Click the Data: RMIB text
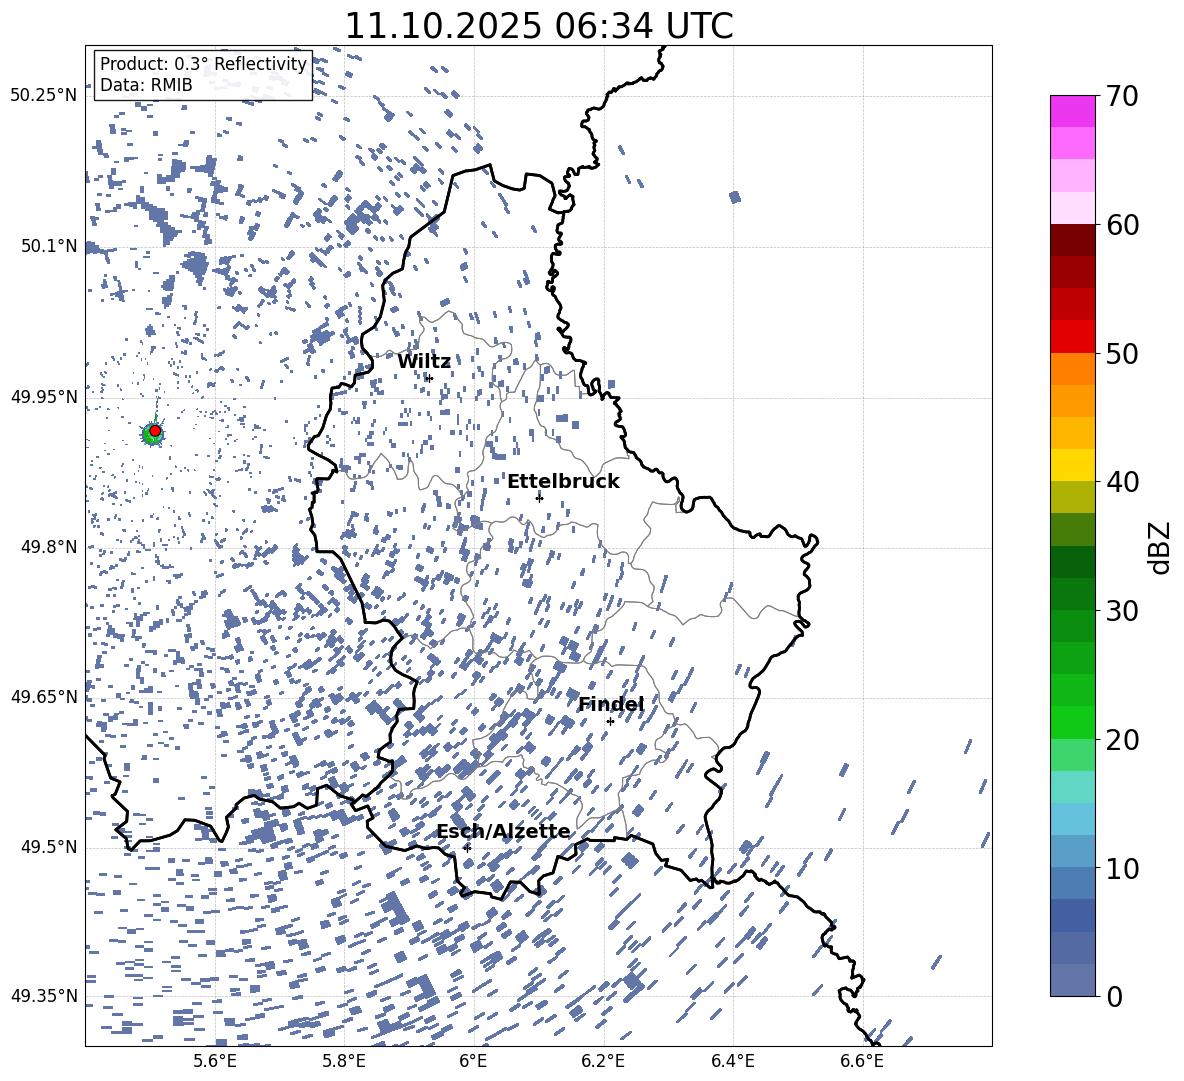Image resolution: width=1184 pixels, height=1081 pixels. 146,85
